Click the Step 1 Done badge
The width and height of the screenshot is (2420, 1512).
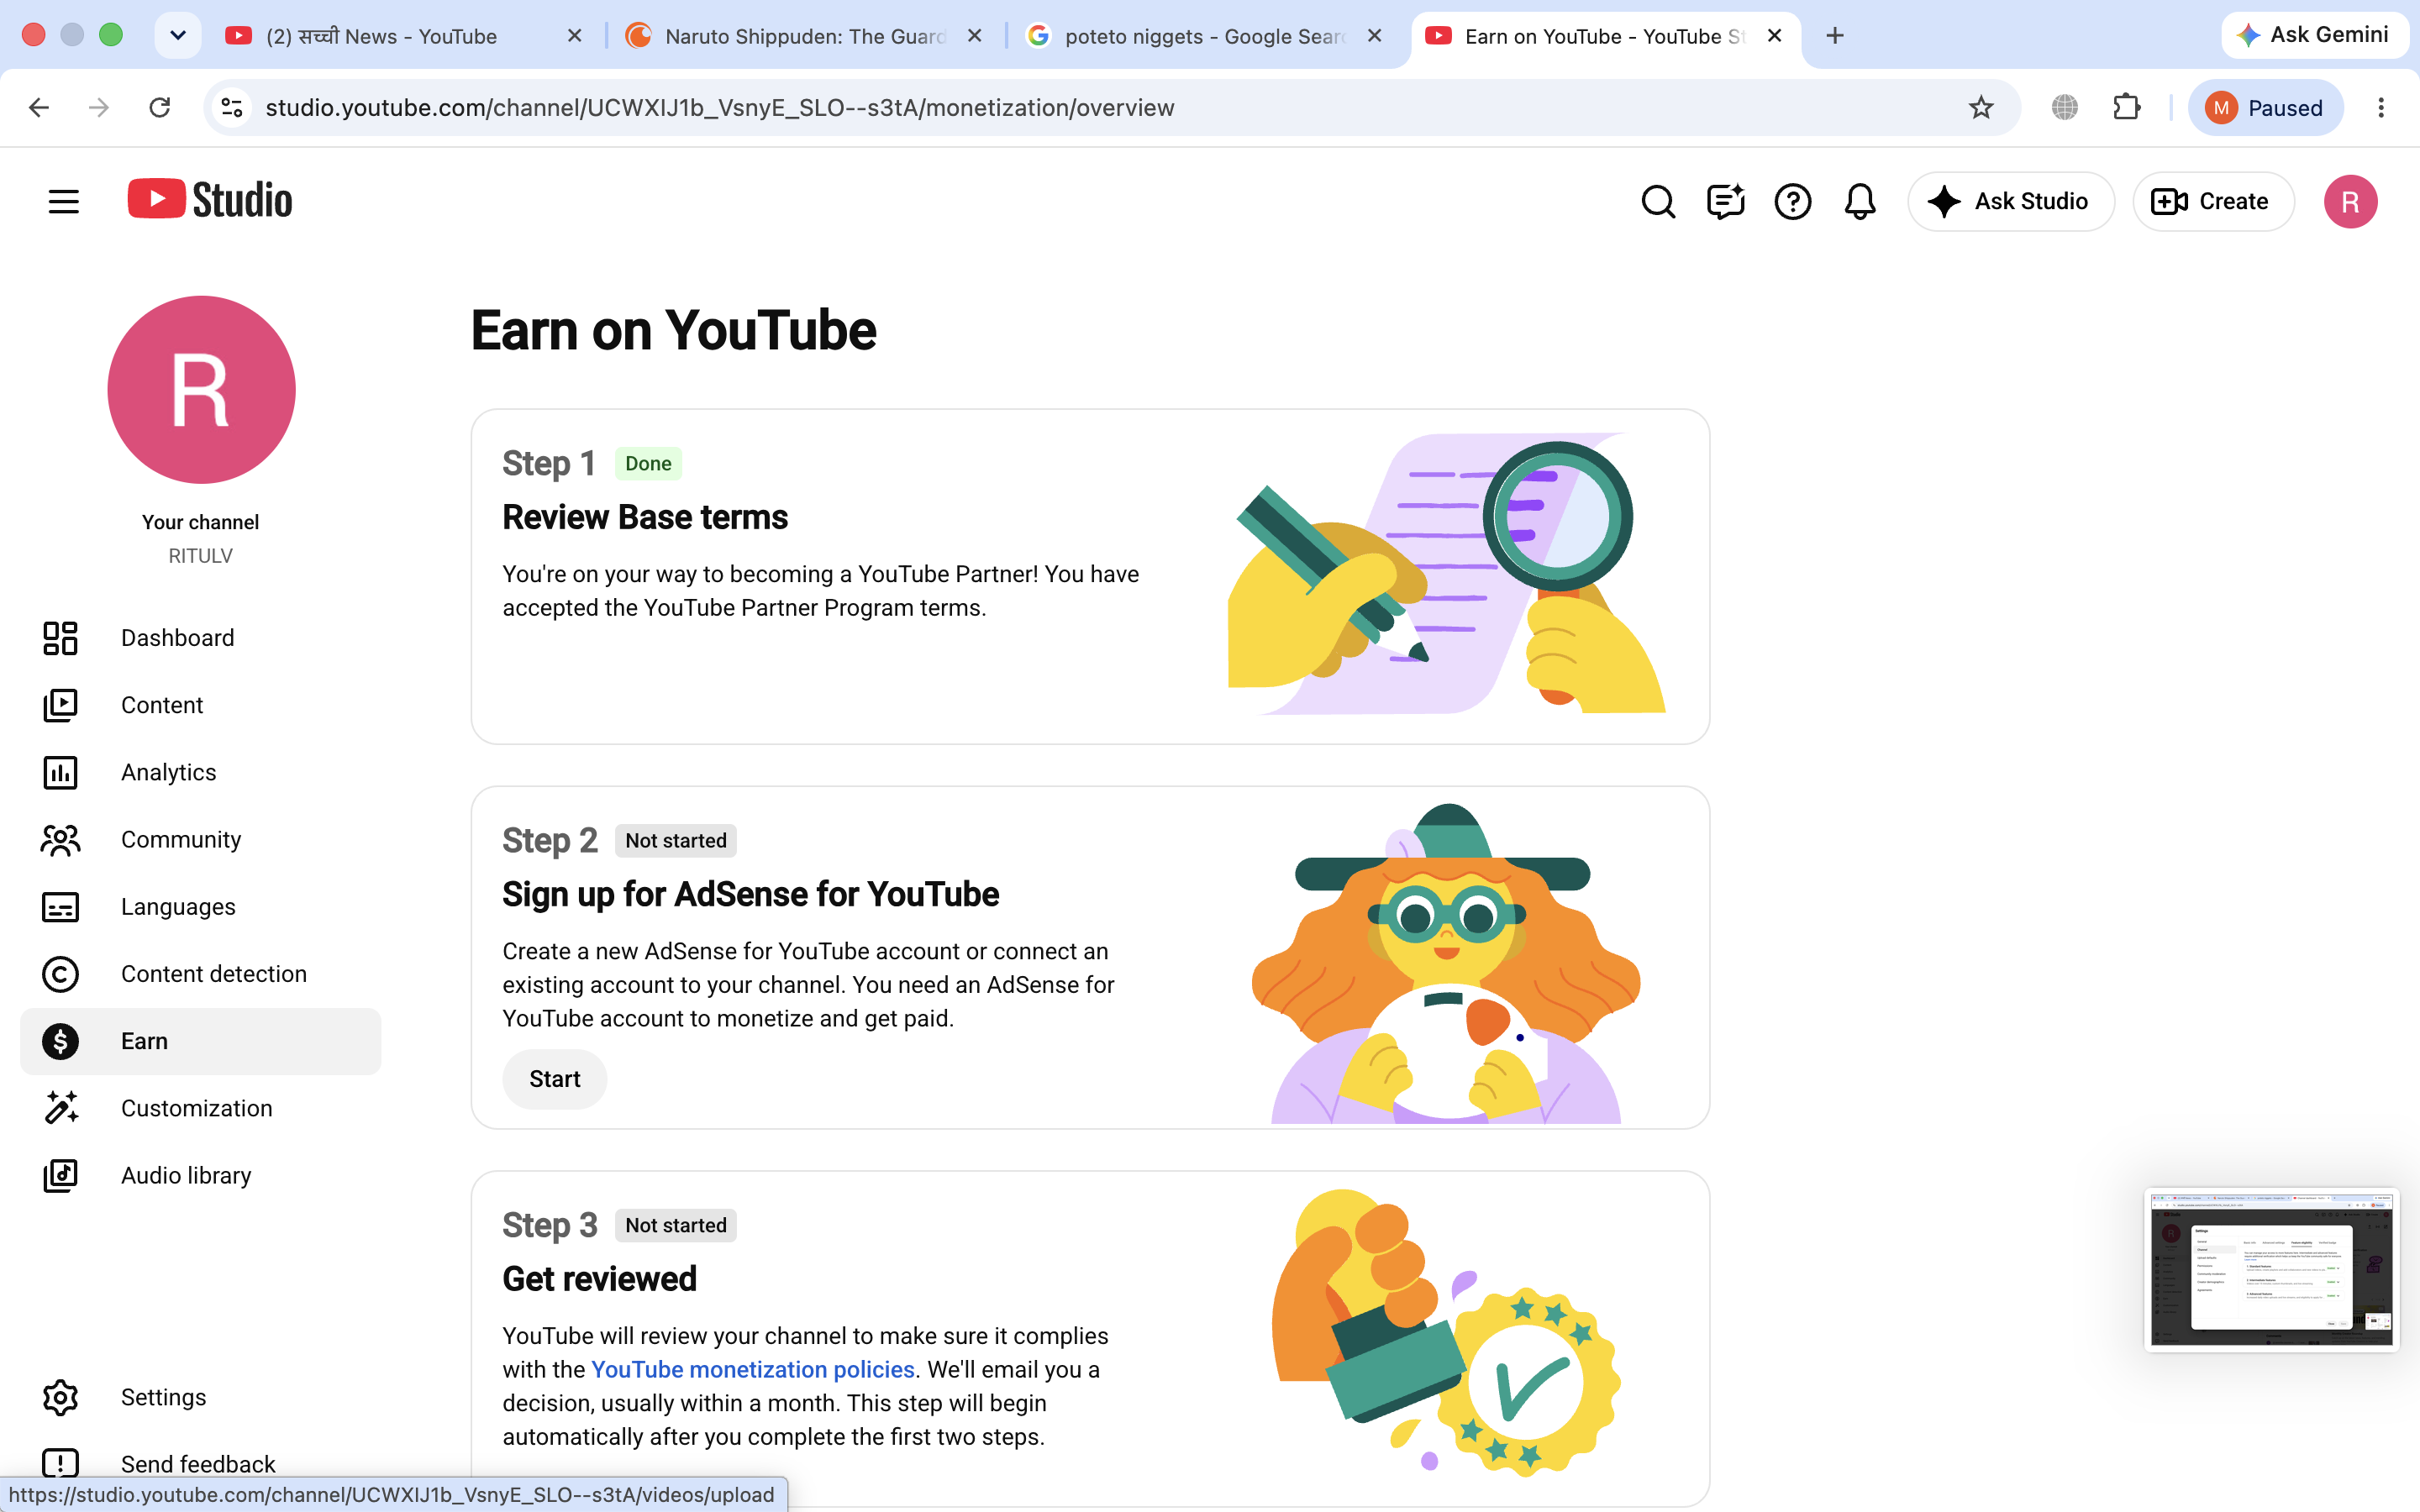tap(648, 463)
